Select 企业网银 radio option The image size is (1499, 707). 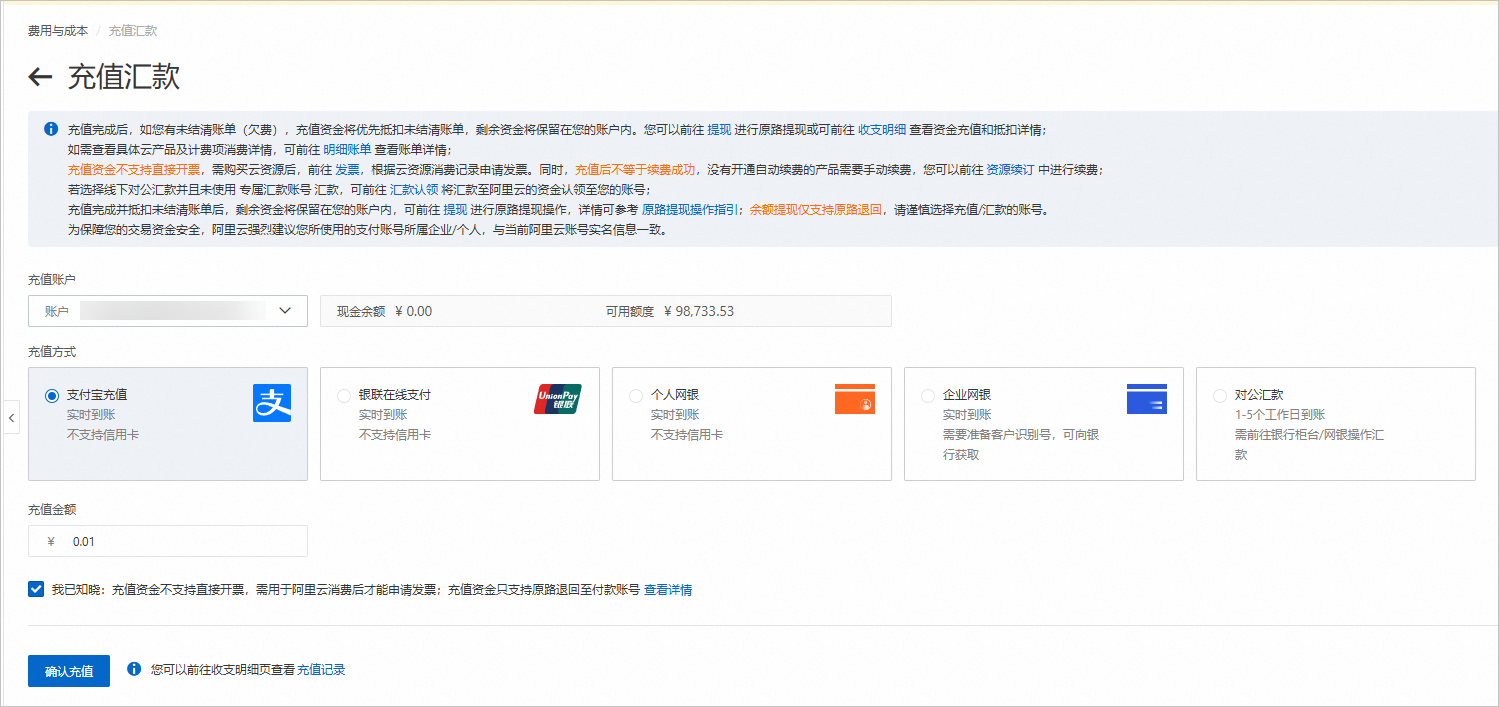pos(928,395)
